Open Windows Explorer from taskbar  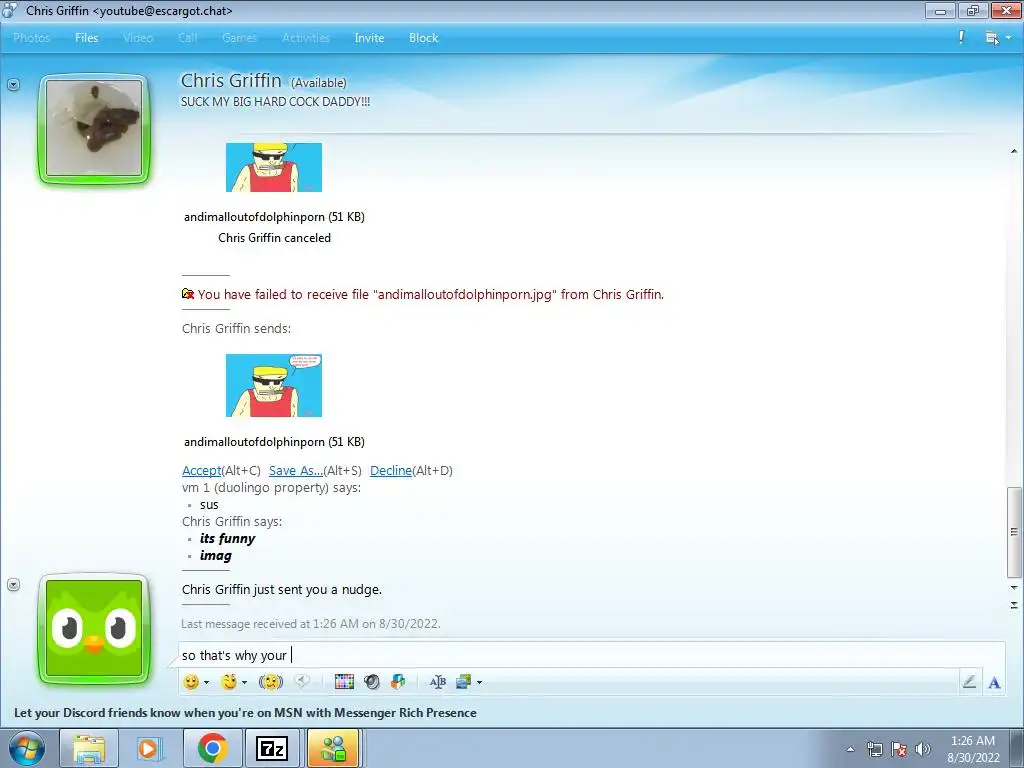pyautogui.click(x=89, y=748)
